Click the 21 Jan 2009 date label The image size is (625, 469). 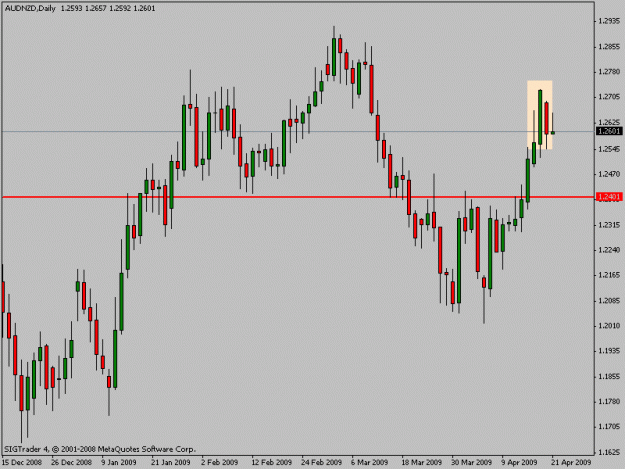click(171, 462)
